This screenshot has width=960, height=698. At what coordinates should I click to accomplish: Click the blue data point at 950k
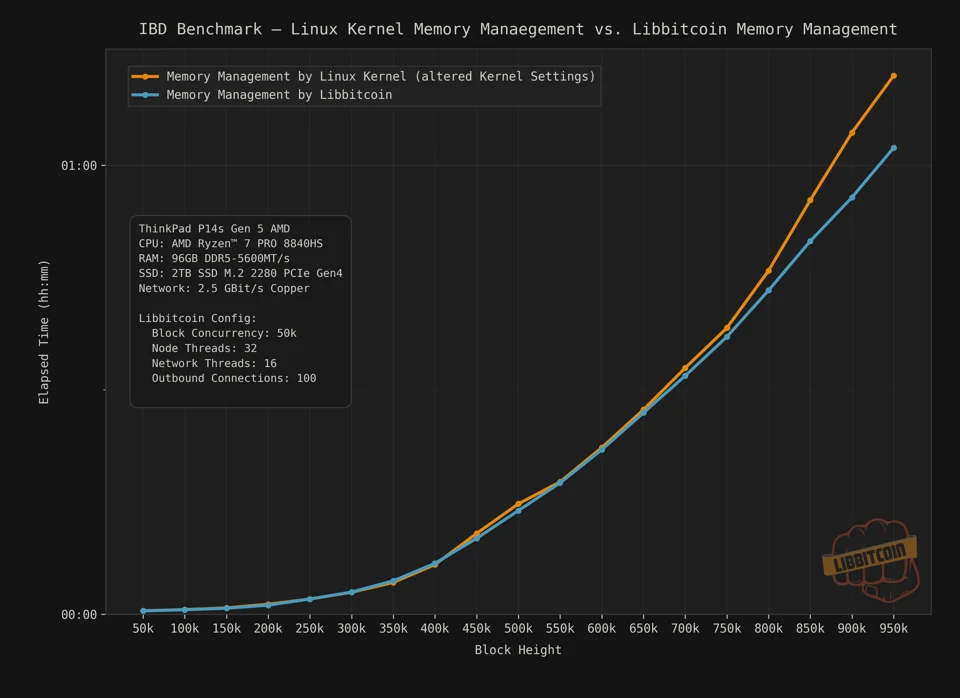[893, 148]
